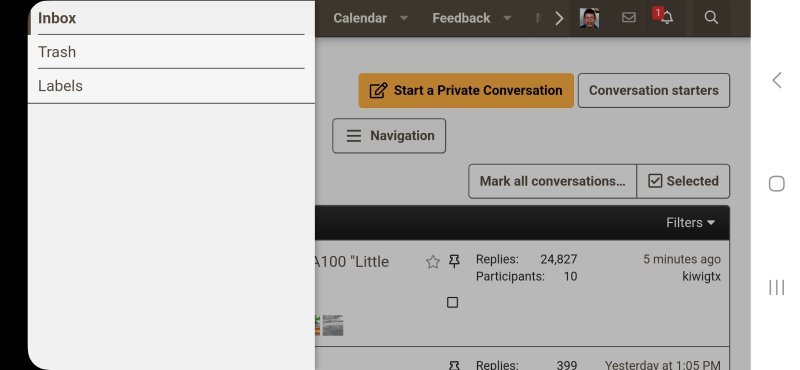This screenshot has width=800, height=370.
Task: Open the notifications bell with red badge
Action: pos(664,16)
